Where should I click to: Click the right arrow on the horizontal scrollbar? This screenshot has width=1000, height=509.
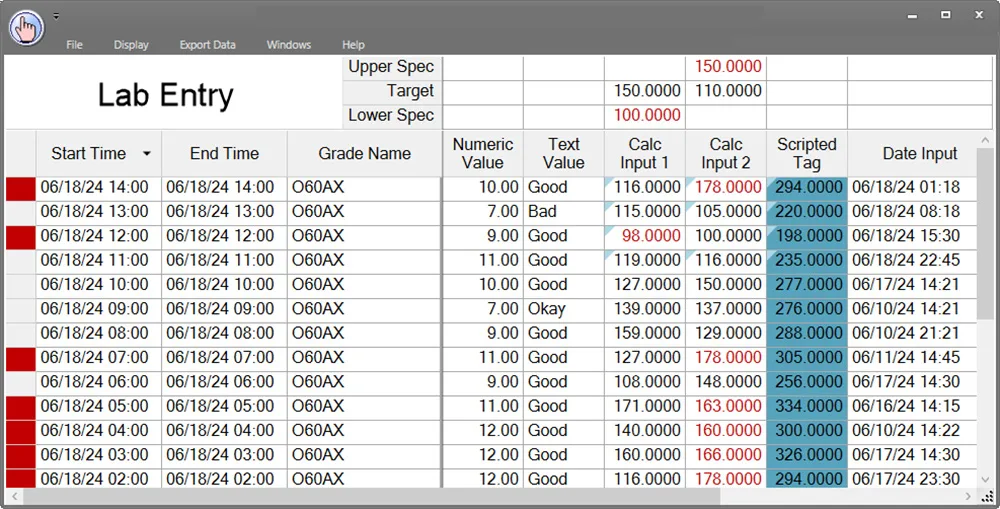click(968, 497)
